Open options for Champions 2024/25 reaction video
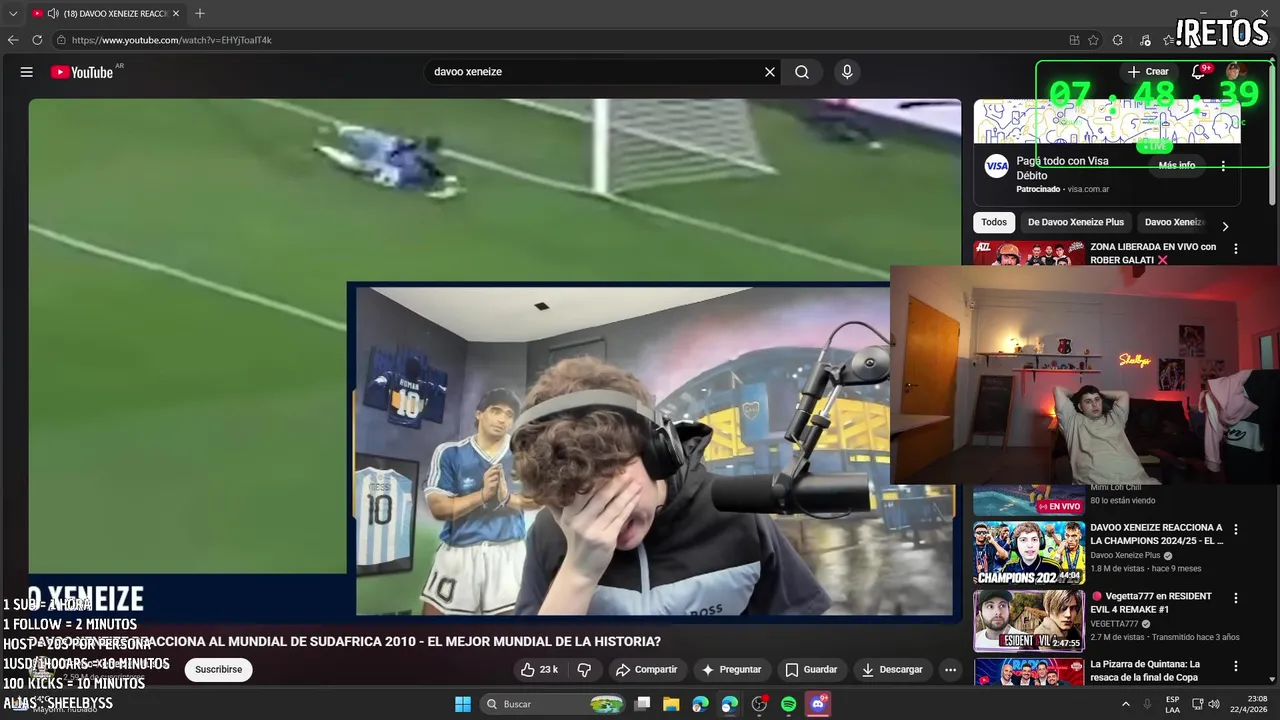 [1236, 529]
